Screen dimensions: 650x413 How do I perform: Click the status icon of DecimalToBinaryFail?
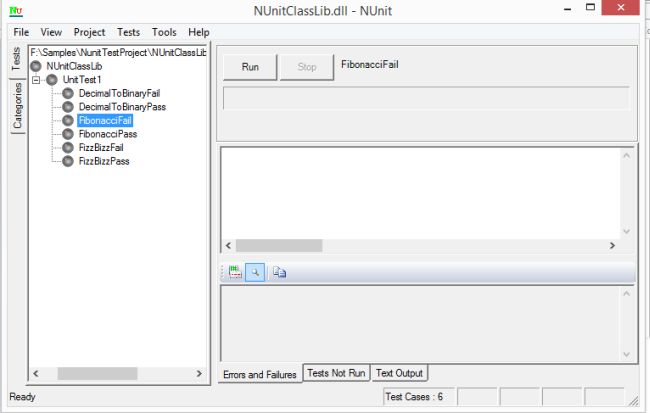68,93
